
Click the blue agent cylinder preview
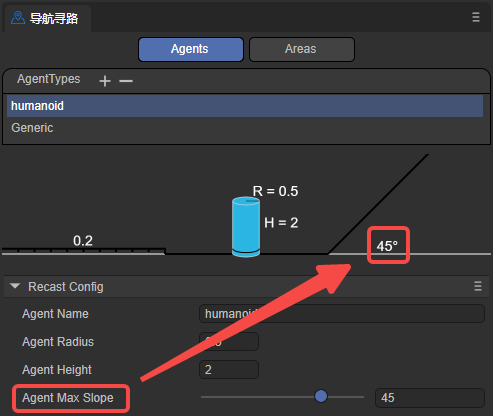(246, 227)
